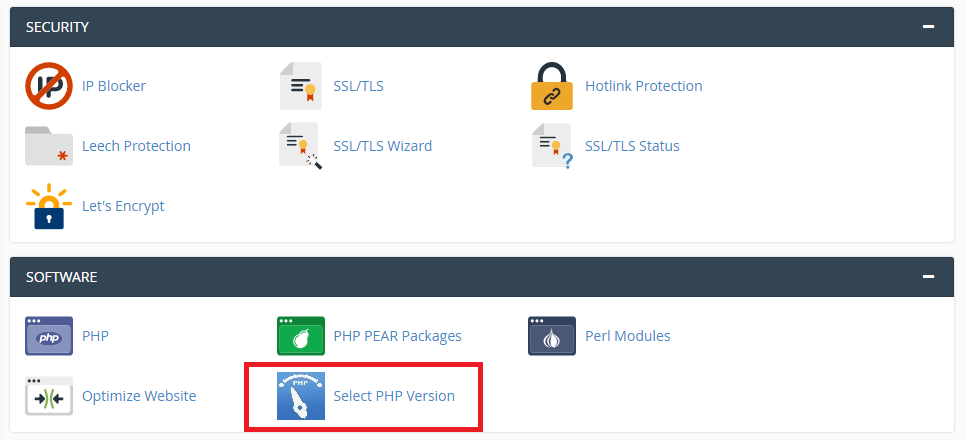
Task: Follow the Hotlink Protection text link
Action: point(644,86)
